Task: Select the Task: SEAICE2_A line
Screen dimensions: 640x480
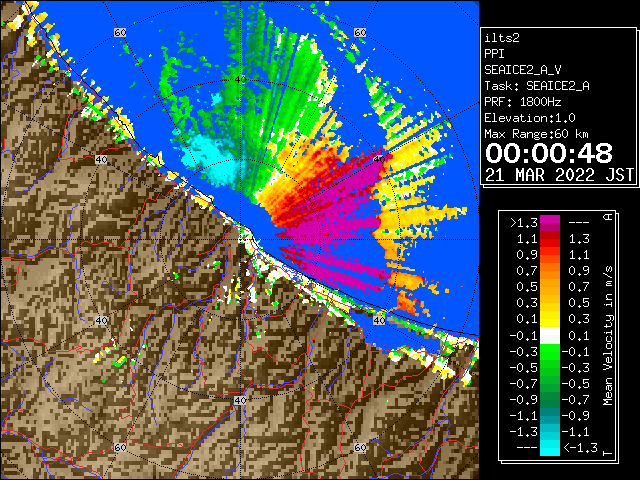Action: (x=537, y=86)
